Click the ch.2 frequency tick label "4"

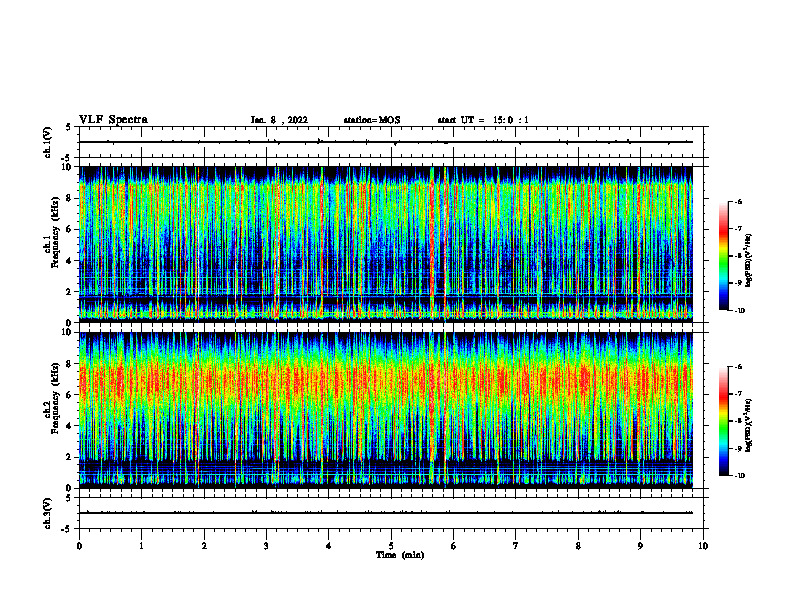coord(69,426)
